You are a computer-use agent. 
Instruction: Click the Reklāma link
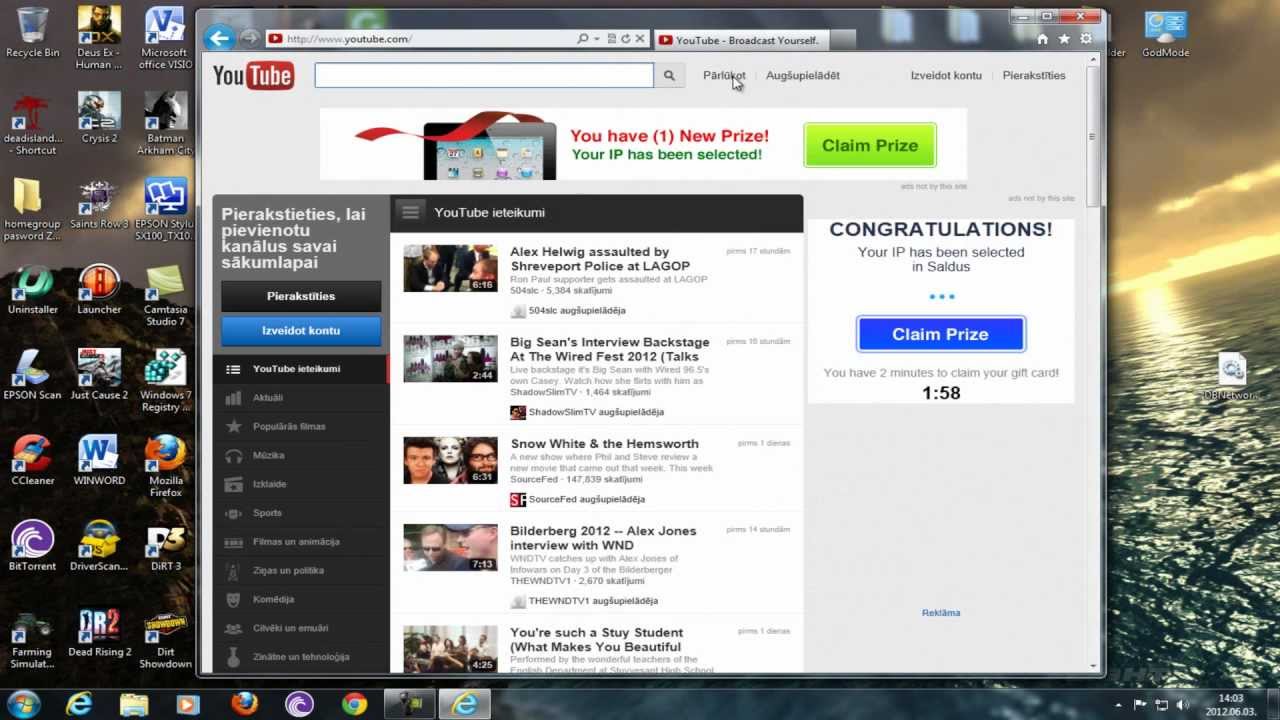941,613
